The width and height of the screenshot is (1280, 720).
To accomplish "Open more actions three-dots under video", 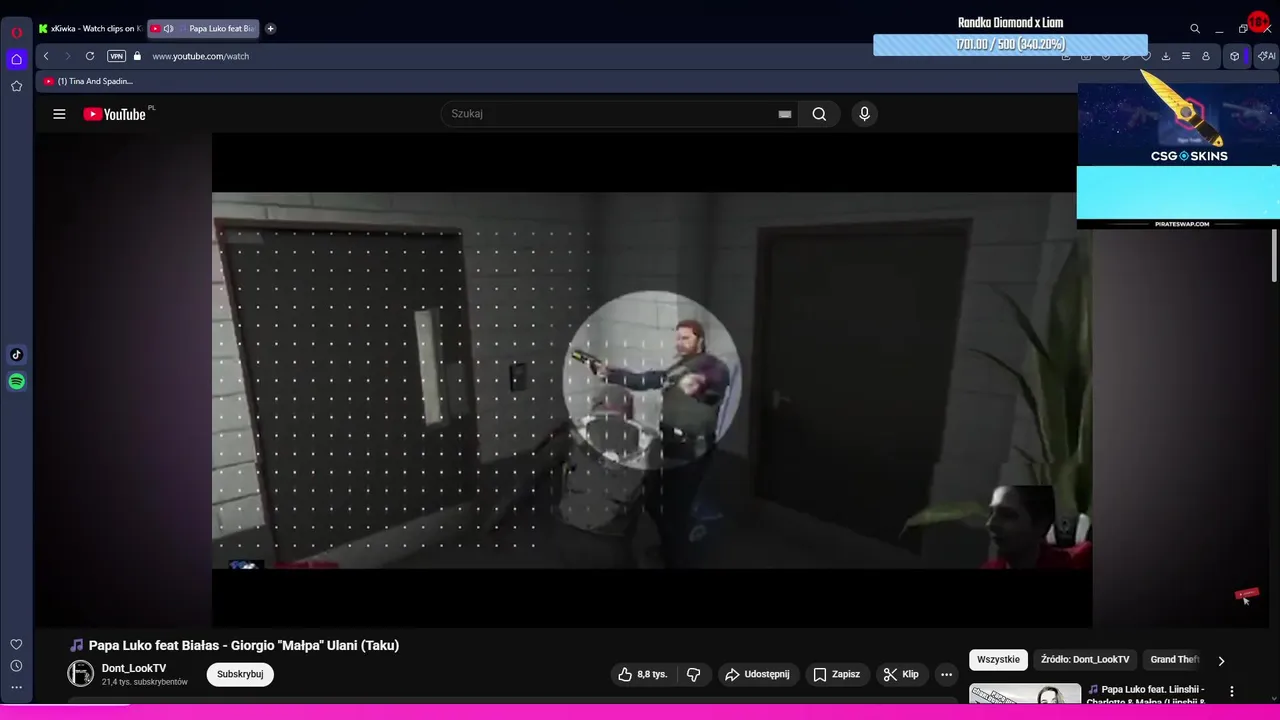I will (x=947, y=674).
